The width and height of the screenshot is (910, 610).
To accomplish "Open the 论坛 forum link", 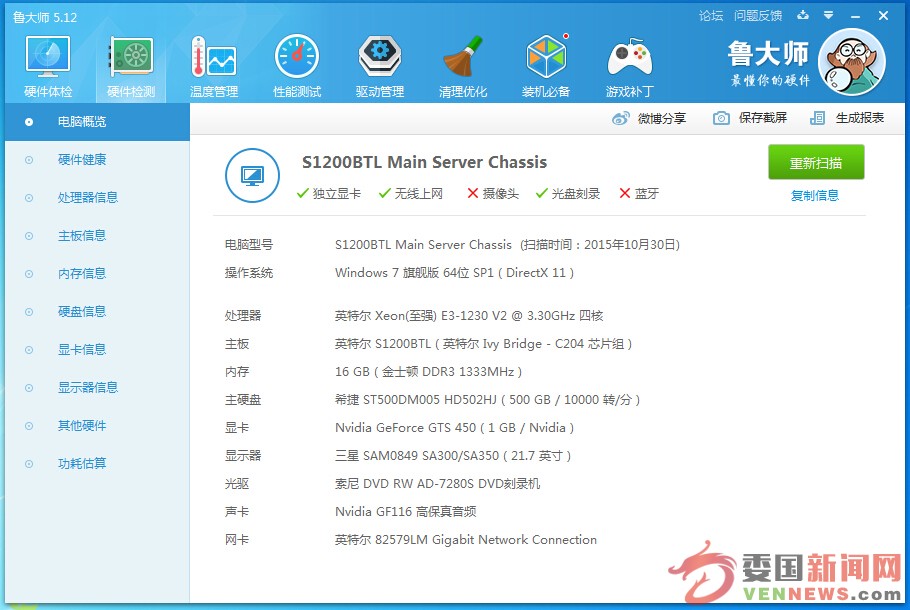I will point(711,16).
